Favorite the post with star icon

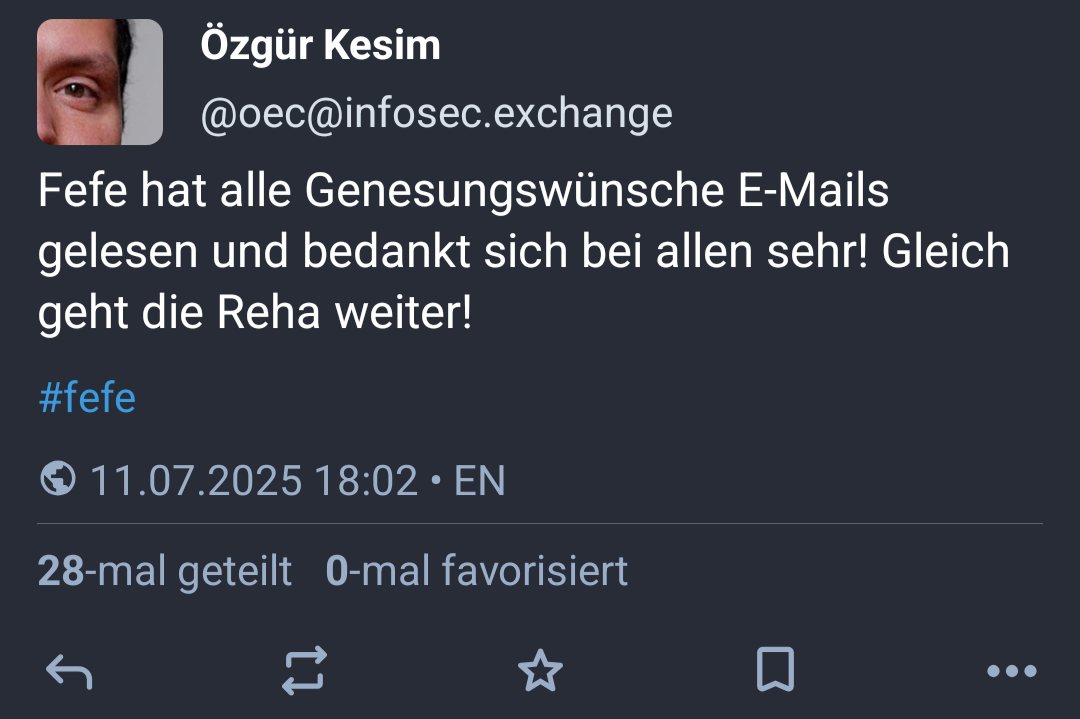click(540, 671)
